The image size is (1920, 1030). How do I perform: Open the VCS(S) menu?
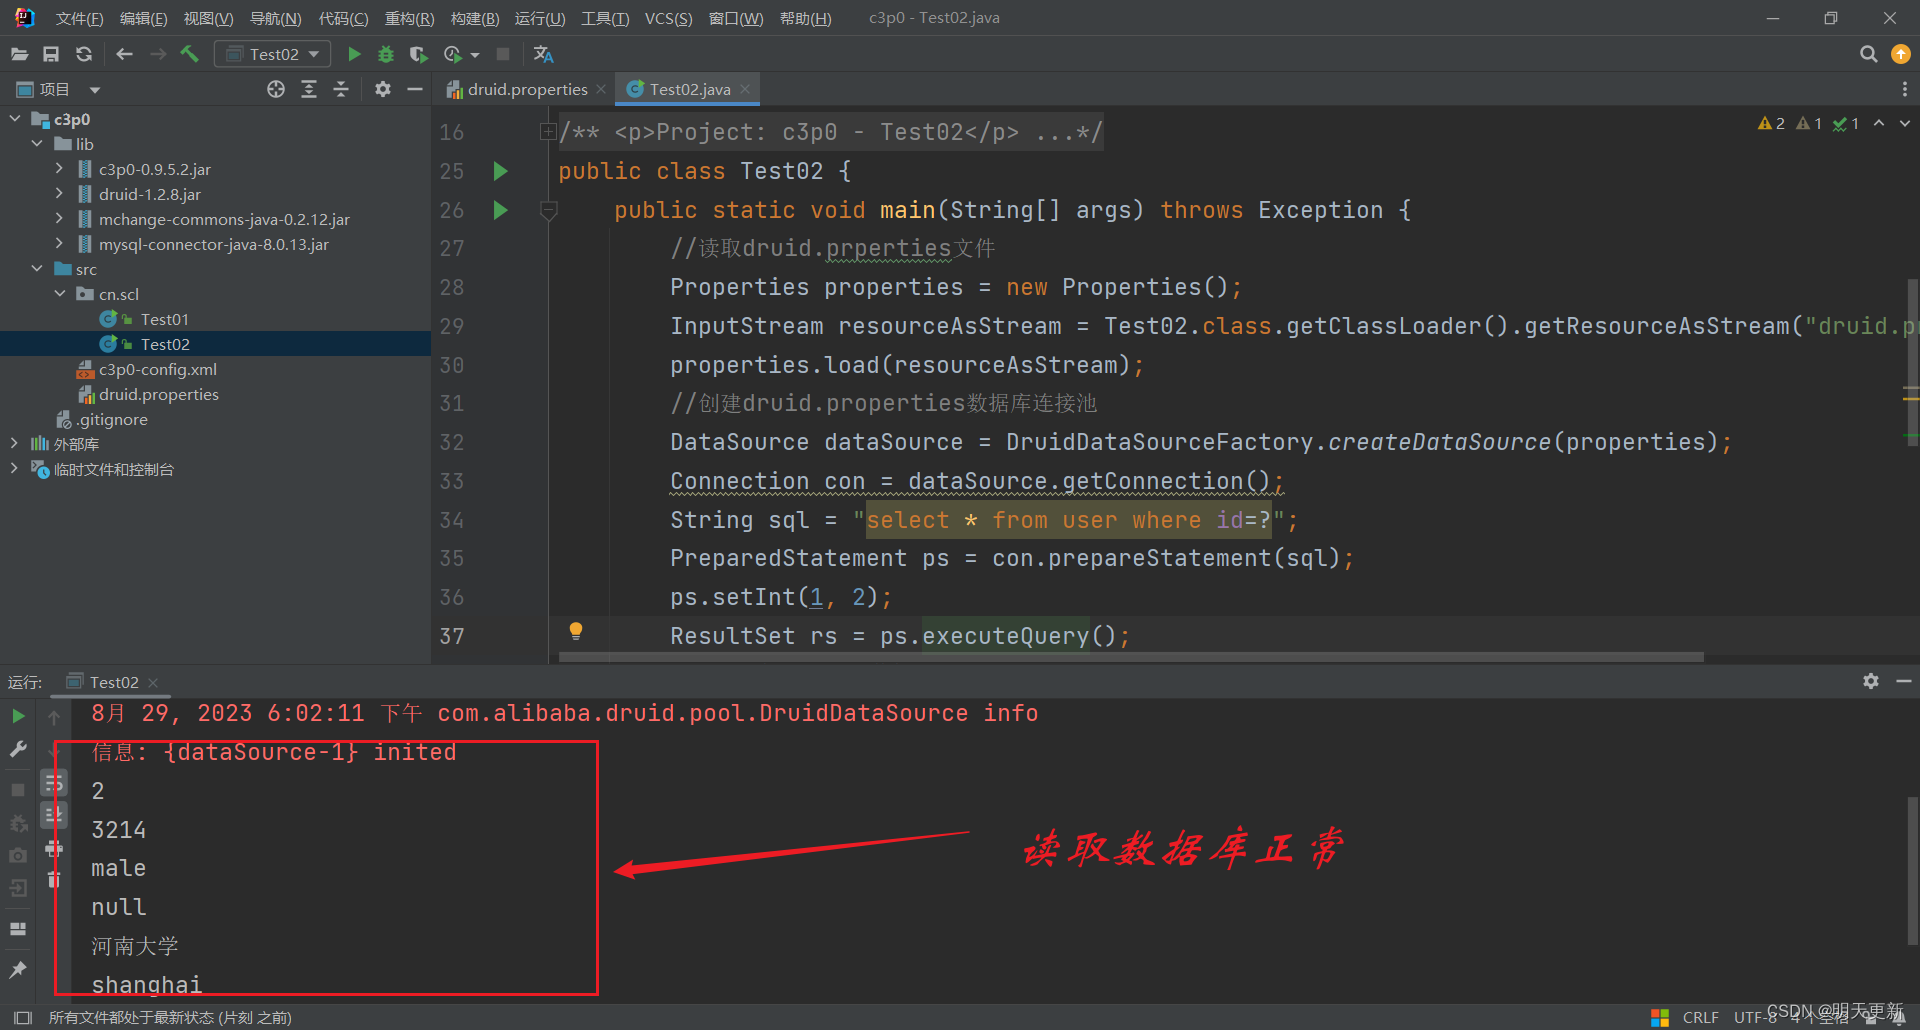pyautogui.click(x=668, y=18)
